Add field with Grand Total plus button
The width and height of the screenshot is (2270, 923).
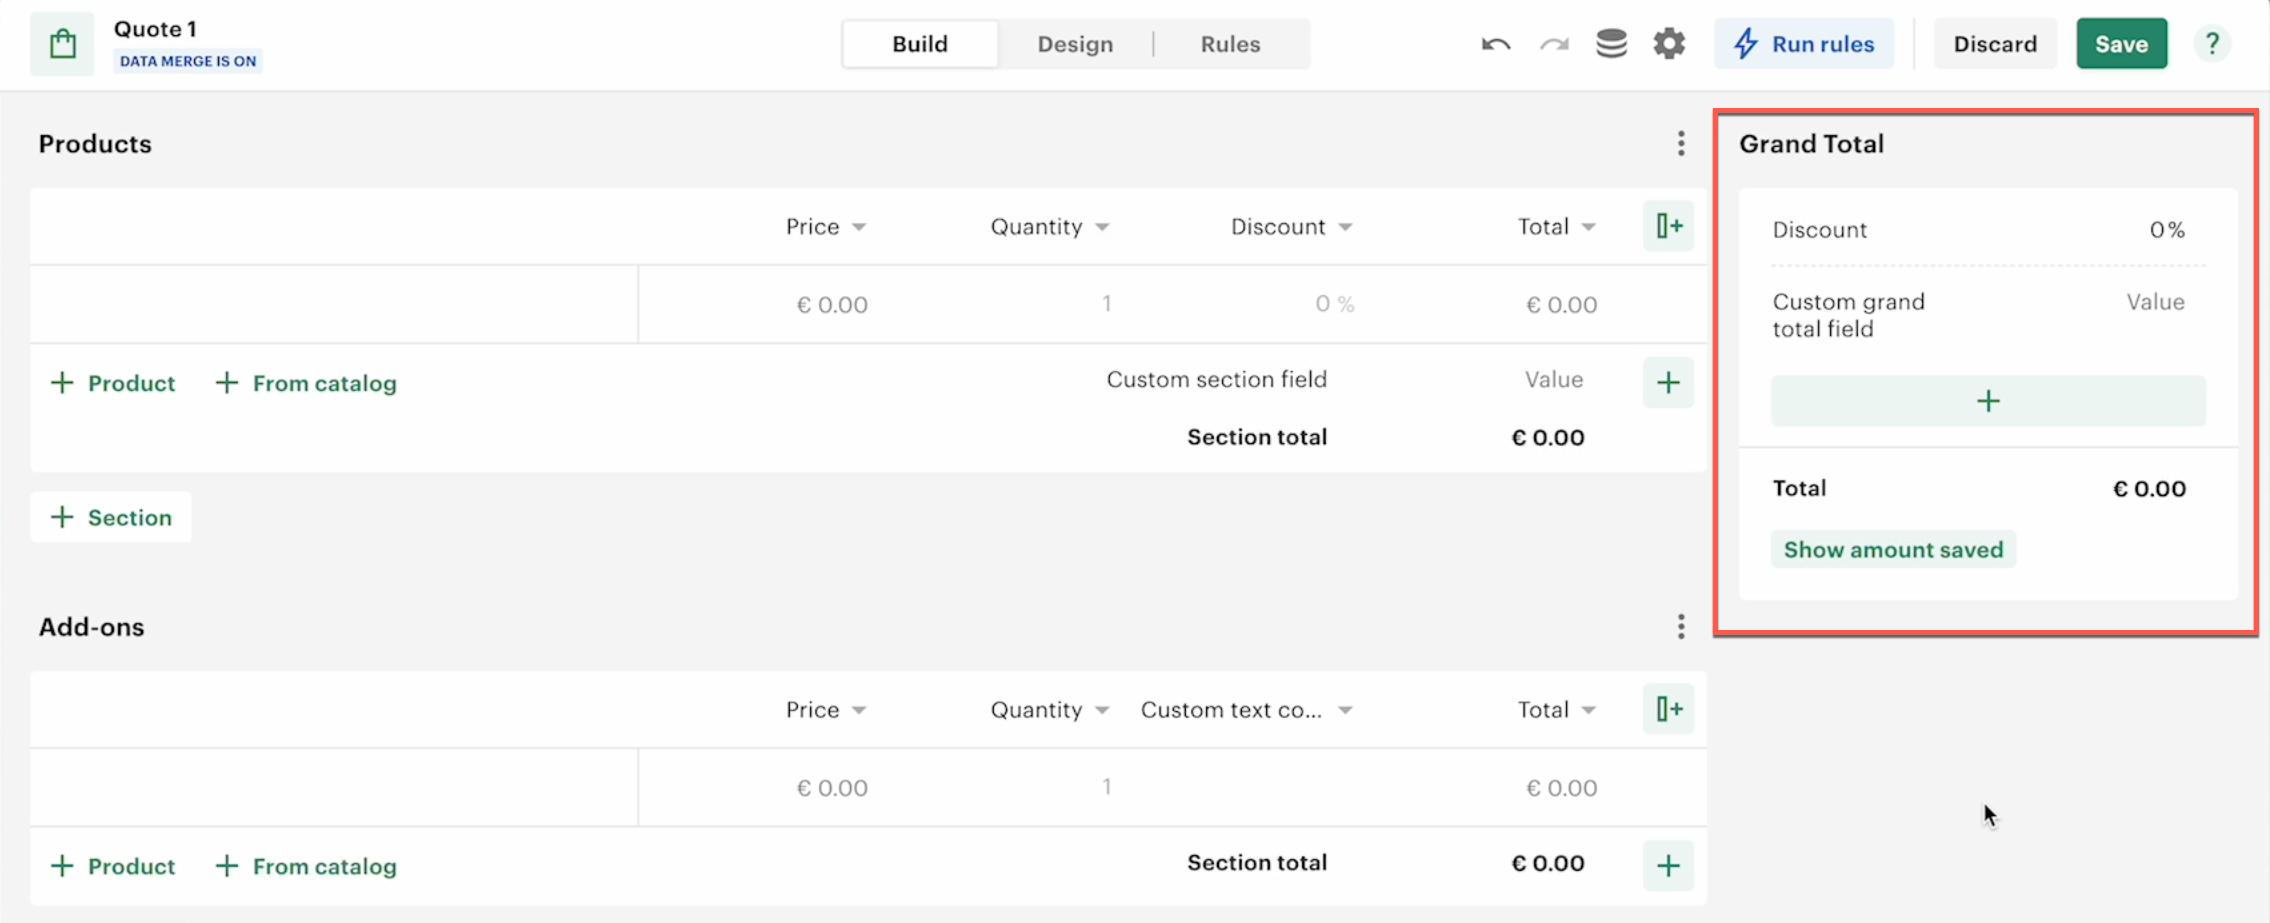(x=1988, y=401)
